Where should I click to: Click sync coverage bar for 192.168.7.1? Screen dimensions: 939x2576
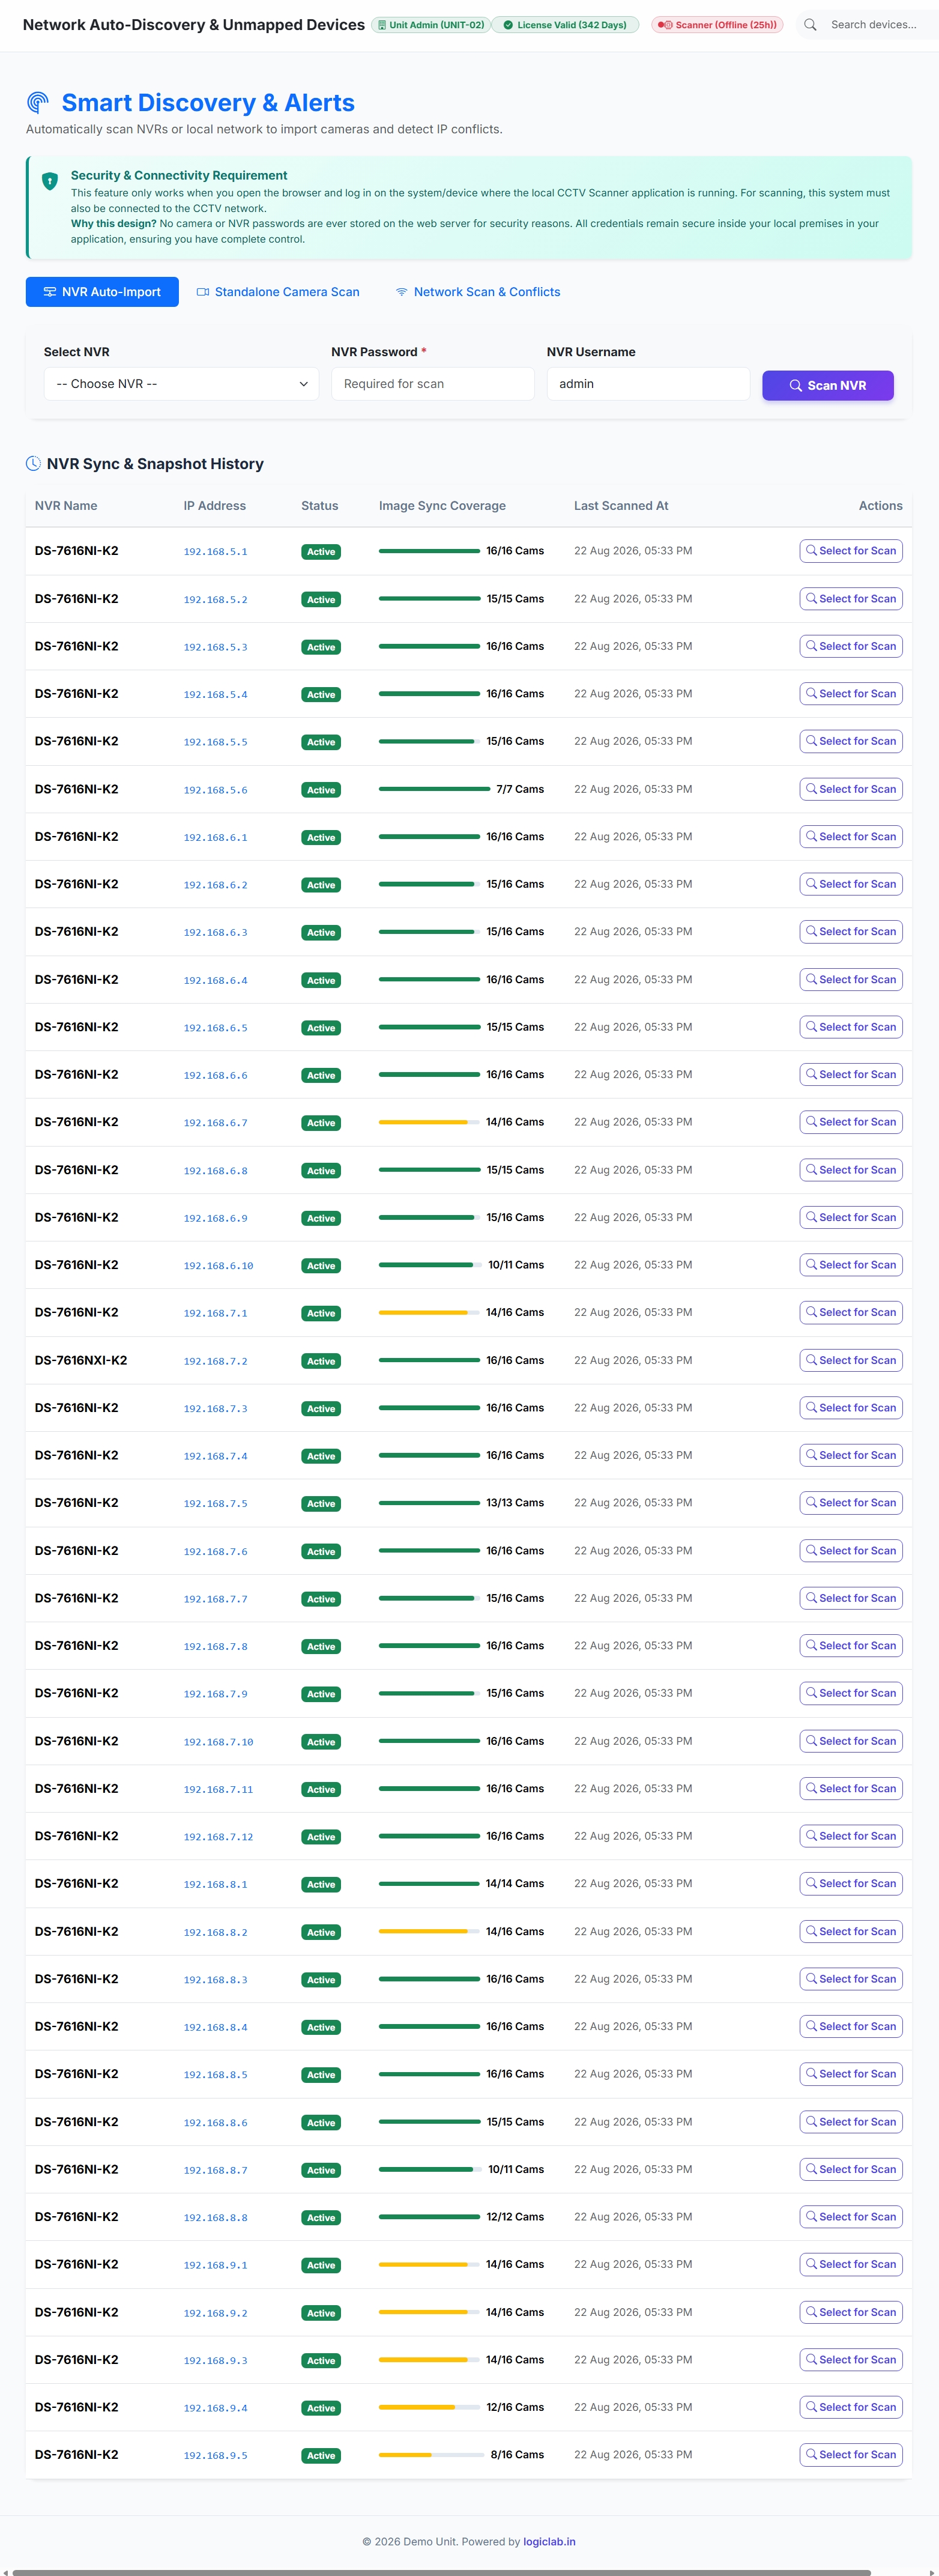(429, 1313)
